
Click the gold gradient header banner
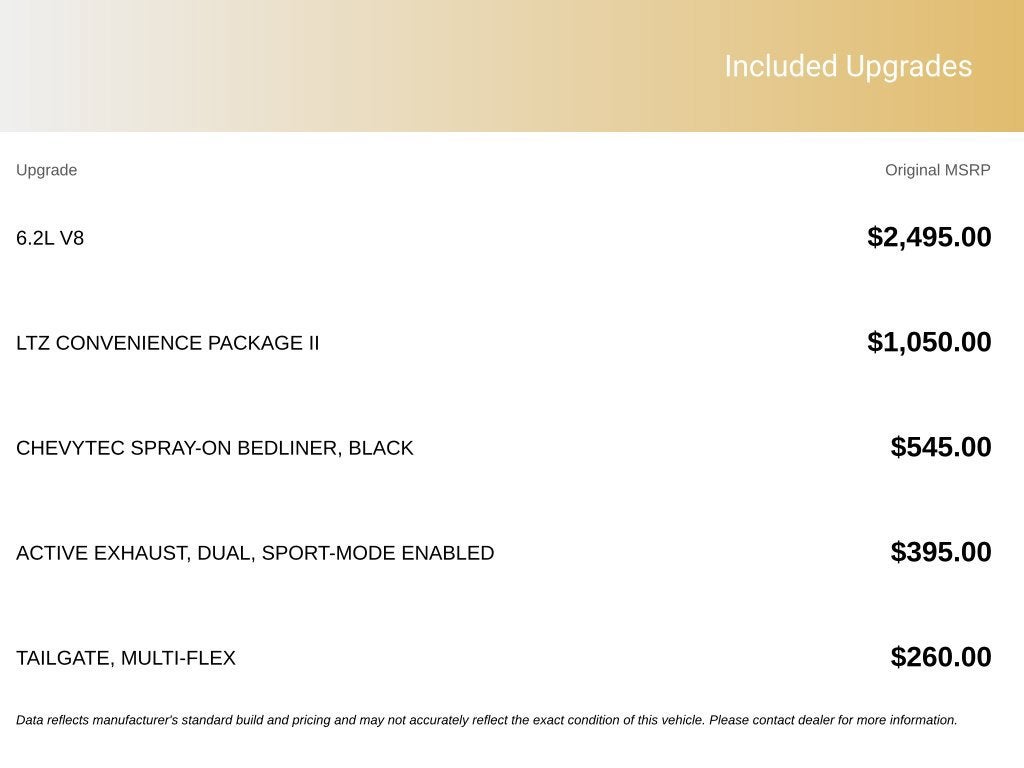click(512, 65)
